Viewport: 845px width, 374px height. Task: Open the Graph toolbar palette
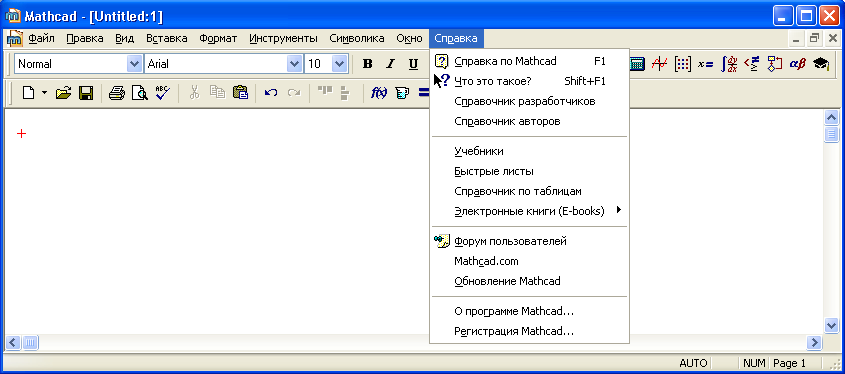pos(659,64)
